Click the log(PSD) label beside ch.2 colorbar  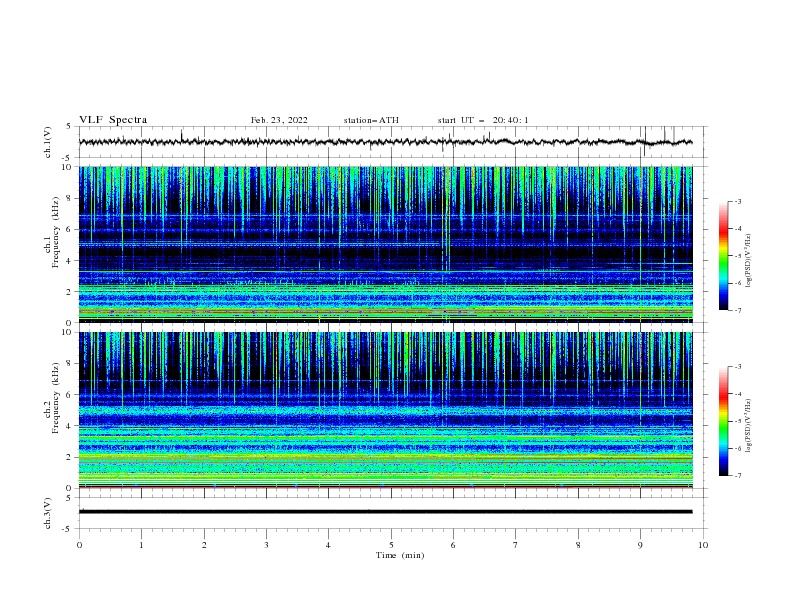(750, 425)
